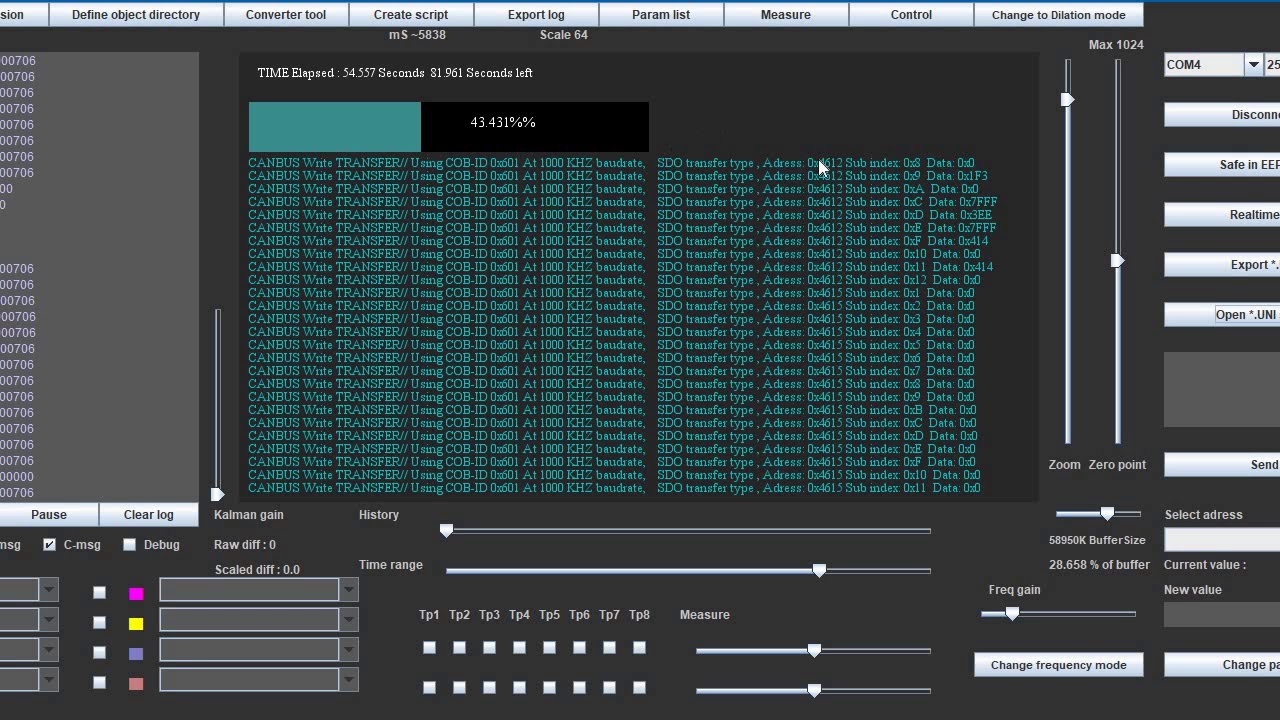Click the upper Measure slider handle
The width and height of the screenshot is (1280, 720).
814,650
